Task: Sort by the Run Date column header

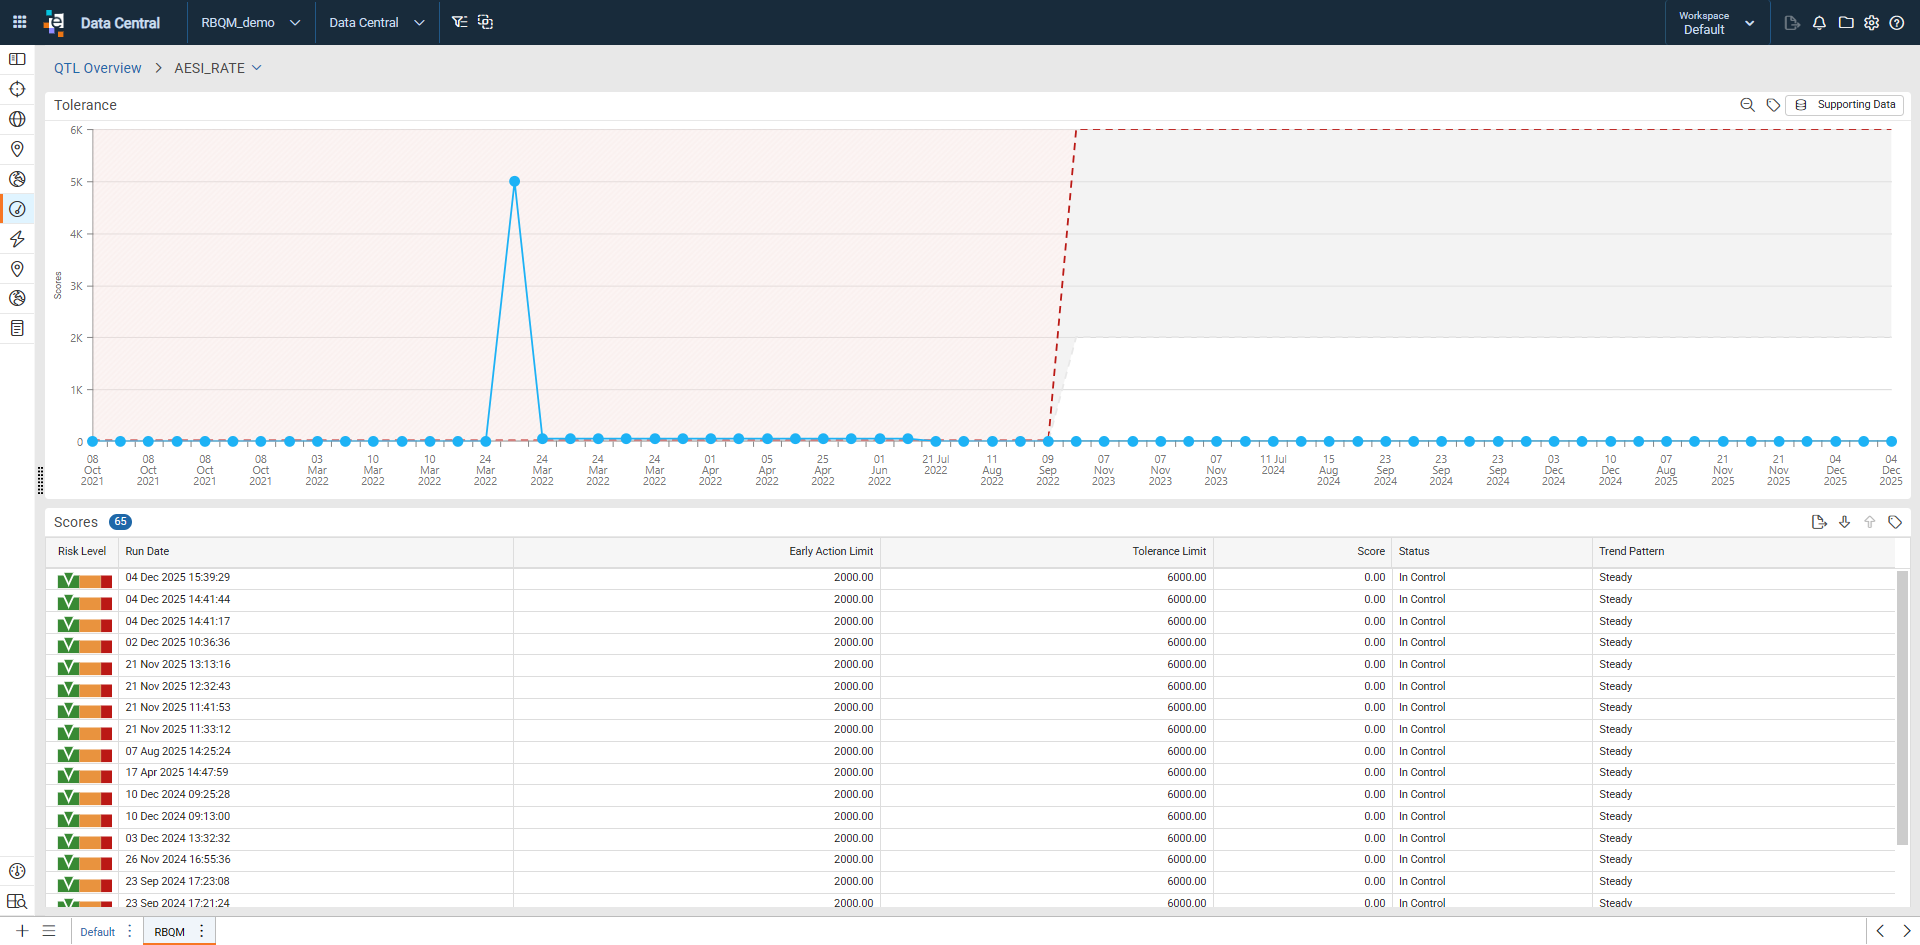Action: [x=147, y=552]
